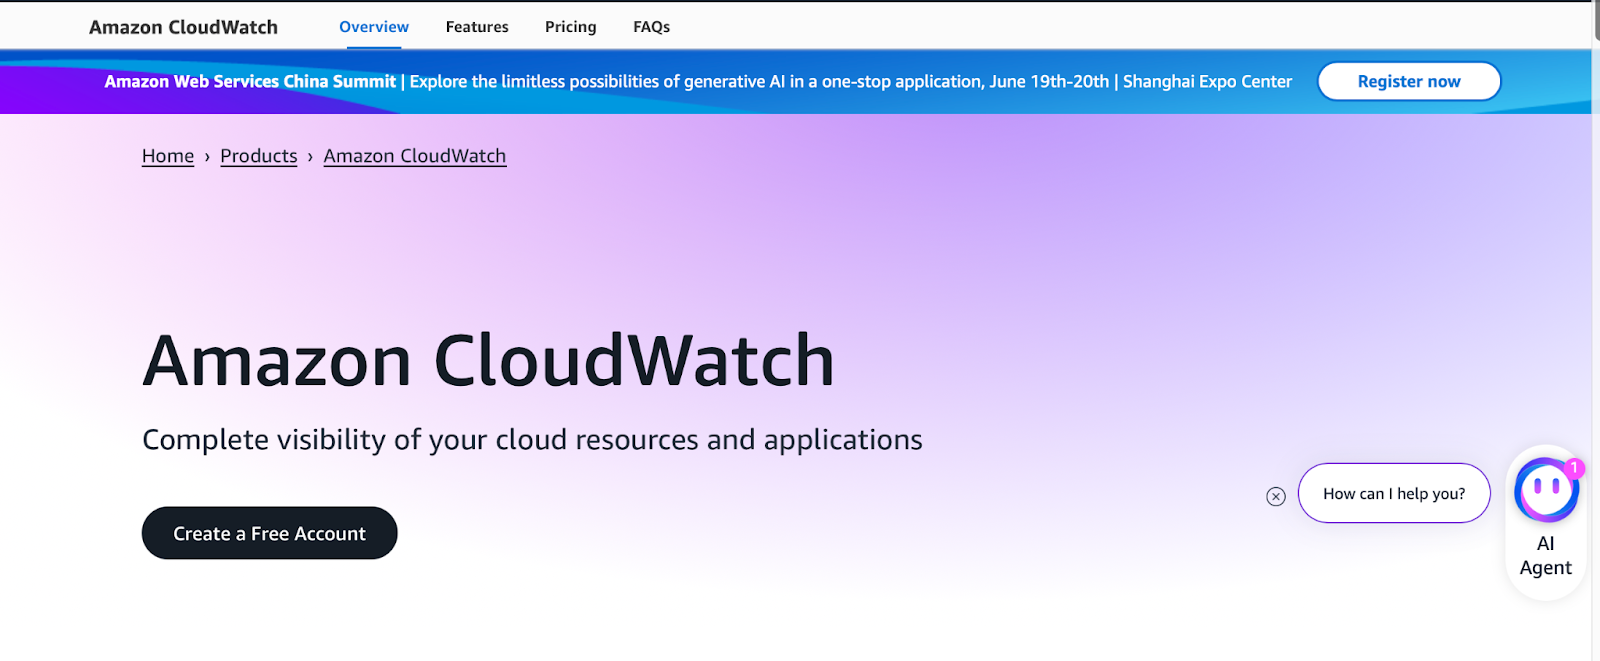Click the Amazon CloudWatch header title
This screenshot has width=1600, height=661.
(184, 27)
